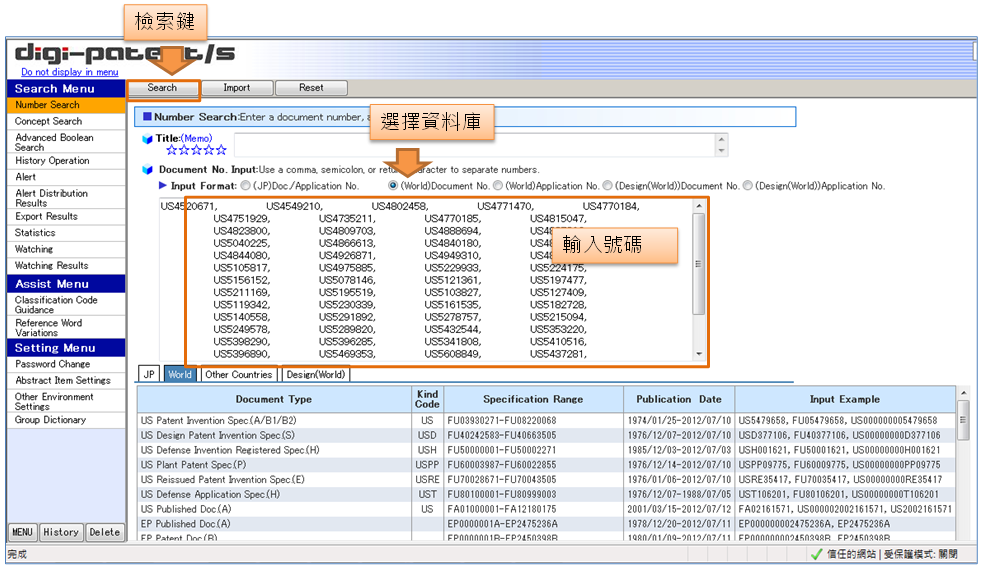The width and height of the screenshot is (983, 569).
Task: Click the title memo text field
Action: pos(474,145)
